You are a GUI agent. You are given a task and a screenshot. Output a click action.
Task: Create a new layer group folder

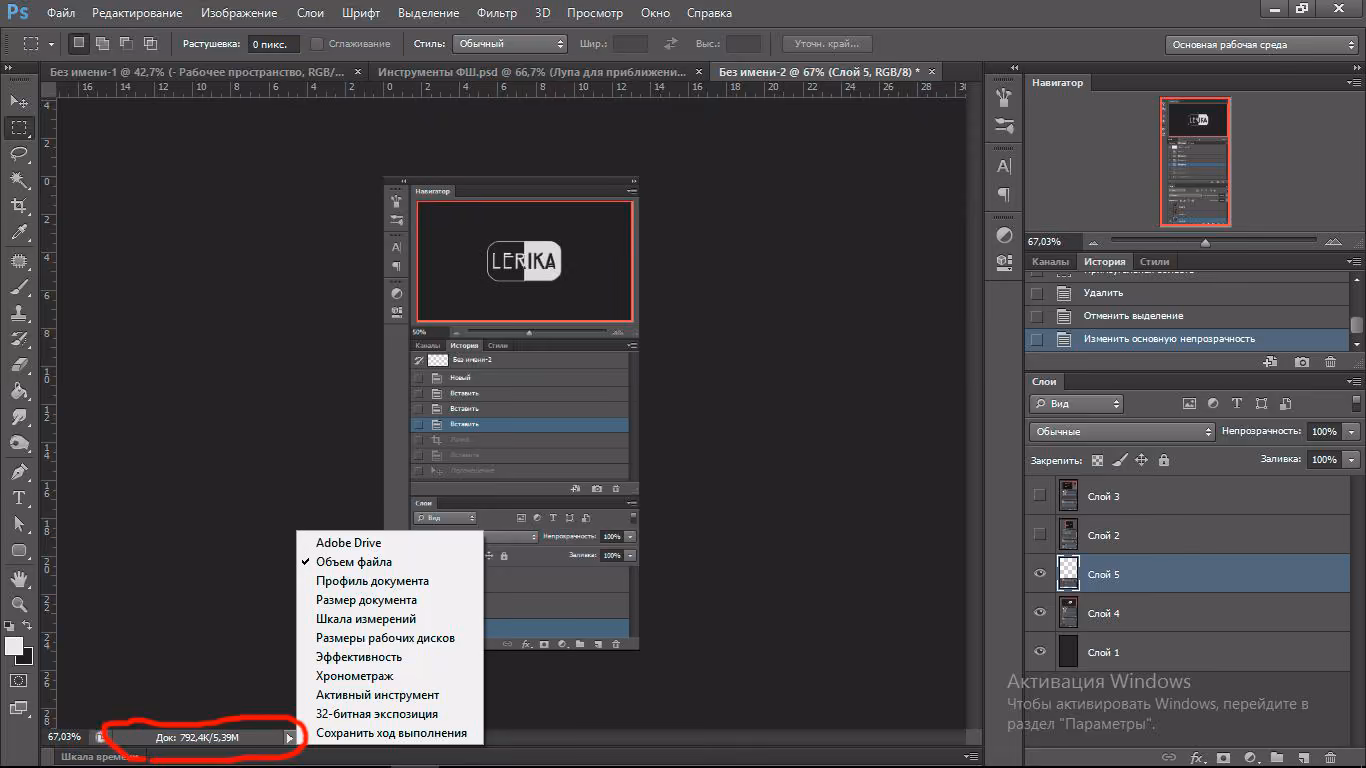coord(1276,758)
